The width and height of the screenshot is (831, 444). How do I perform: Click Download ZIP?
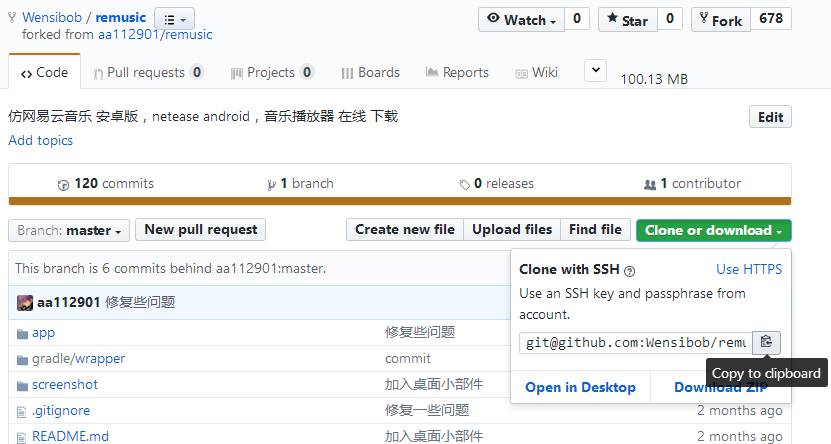(720, 387)
